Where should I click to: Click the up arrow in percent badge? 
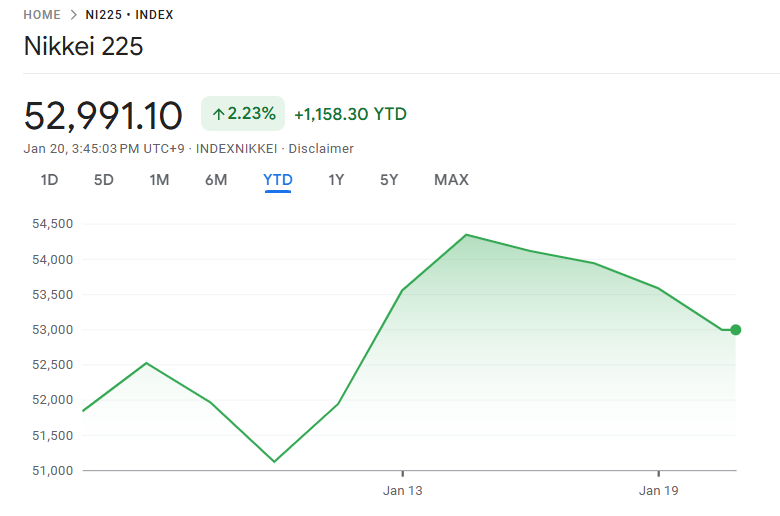[x=218, y=114]
